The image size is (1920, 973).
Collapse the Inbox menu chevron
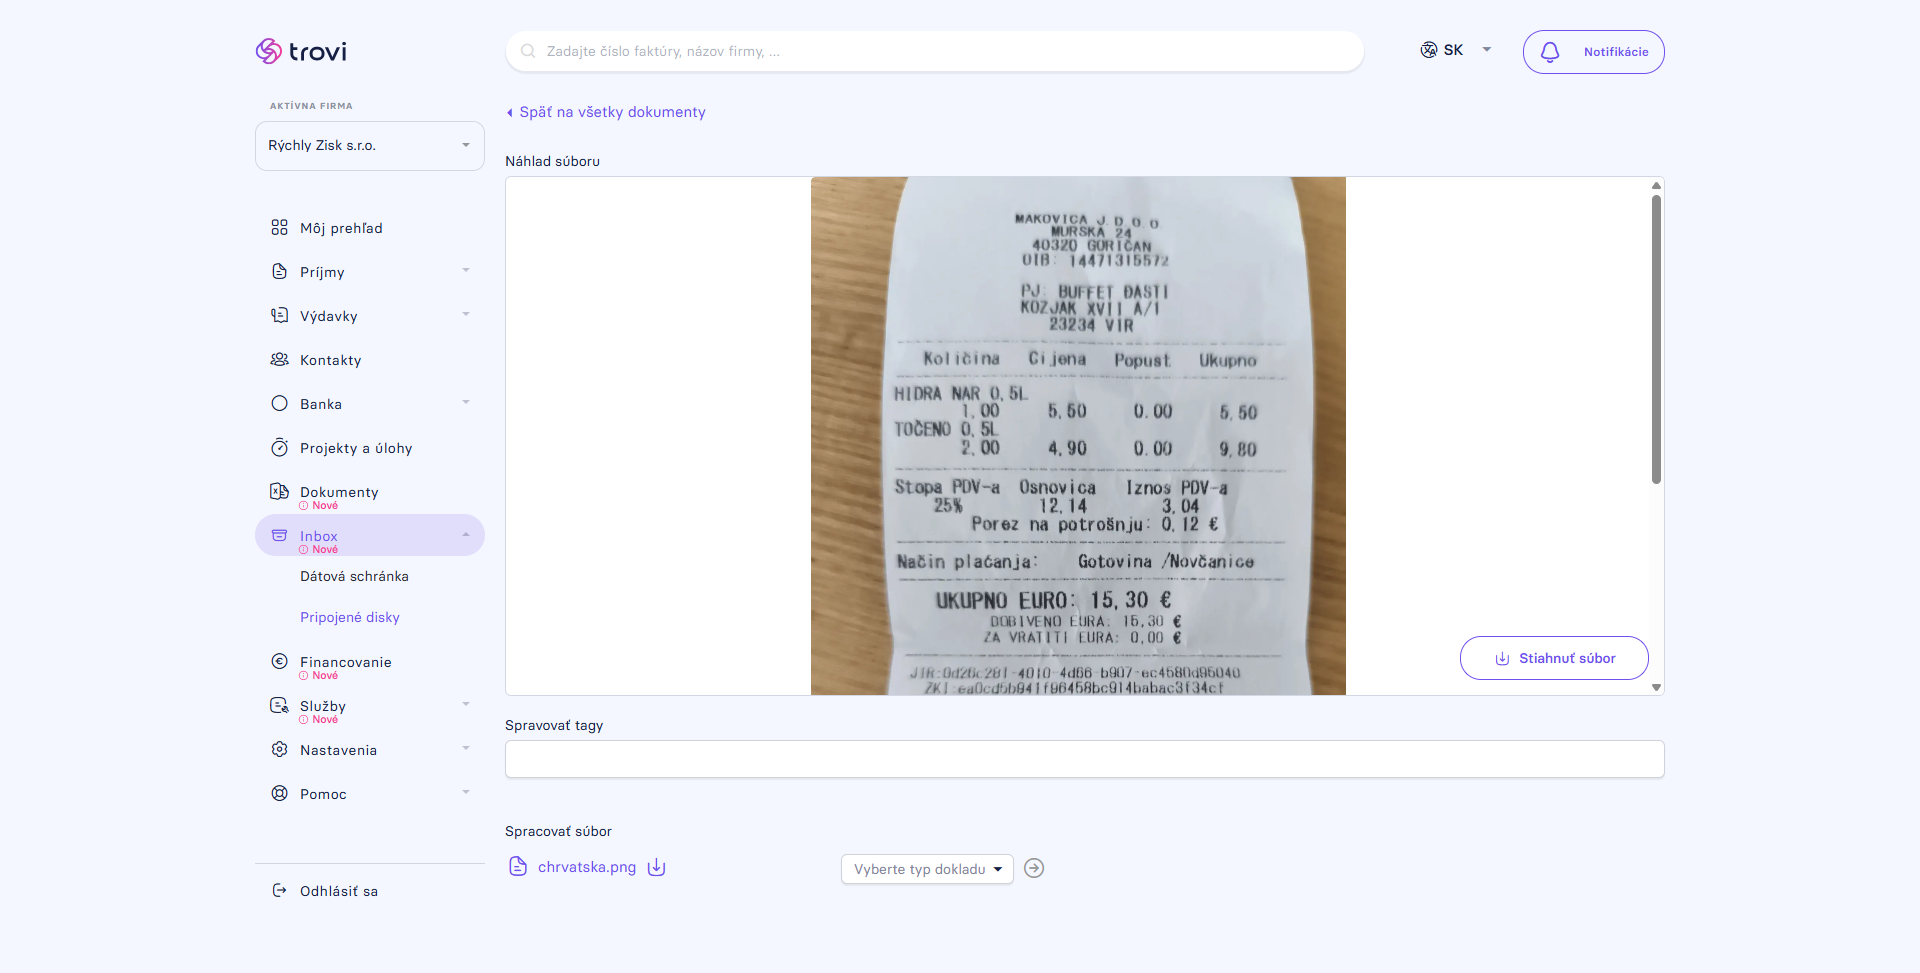pos(466,535)
